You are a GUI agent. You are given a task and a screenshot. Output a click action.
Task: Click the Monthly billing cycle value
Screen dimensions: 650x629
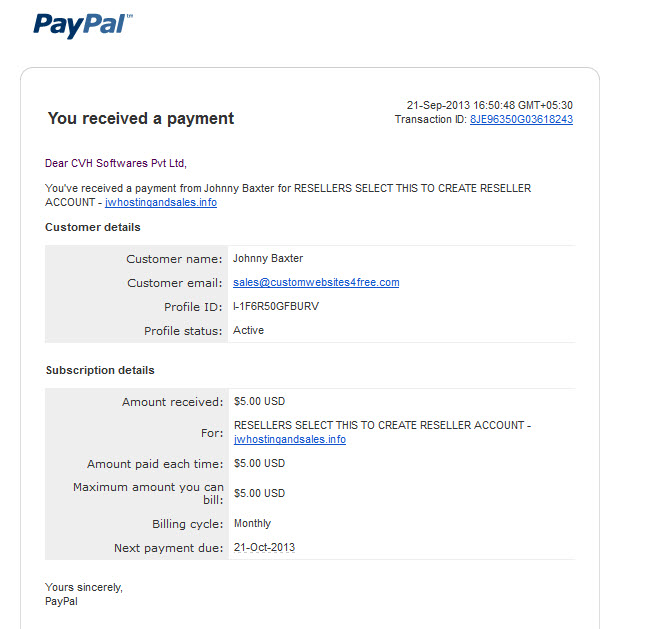click(252, 523)
